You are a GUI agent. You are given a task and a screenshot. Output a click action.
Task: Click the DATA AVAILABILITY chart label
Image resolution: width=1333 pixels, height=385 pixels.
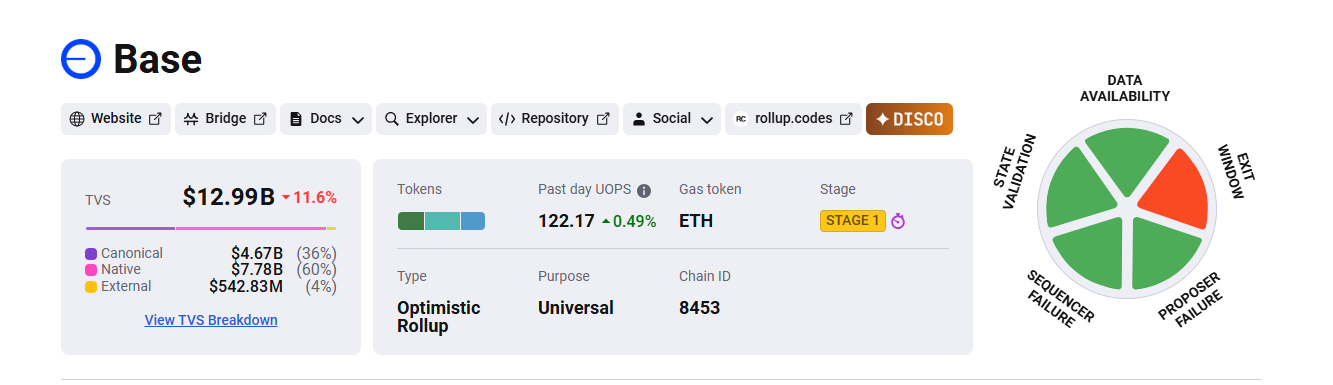(x=1125, y=88)
